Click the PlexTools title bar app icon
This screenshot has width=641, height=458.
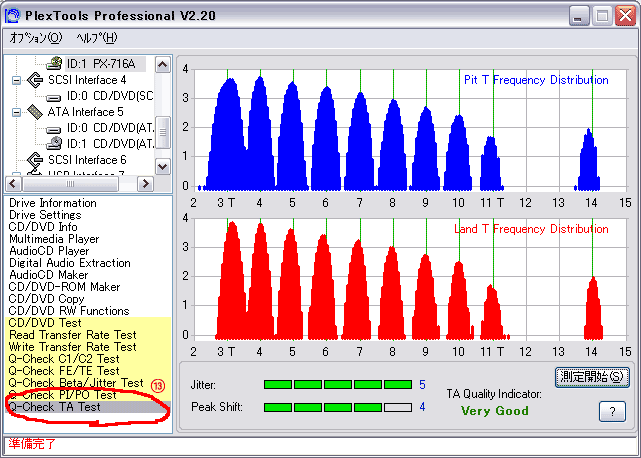[13, 16]
